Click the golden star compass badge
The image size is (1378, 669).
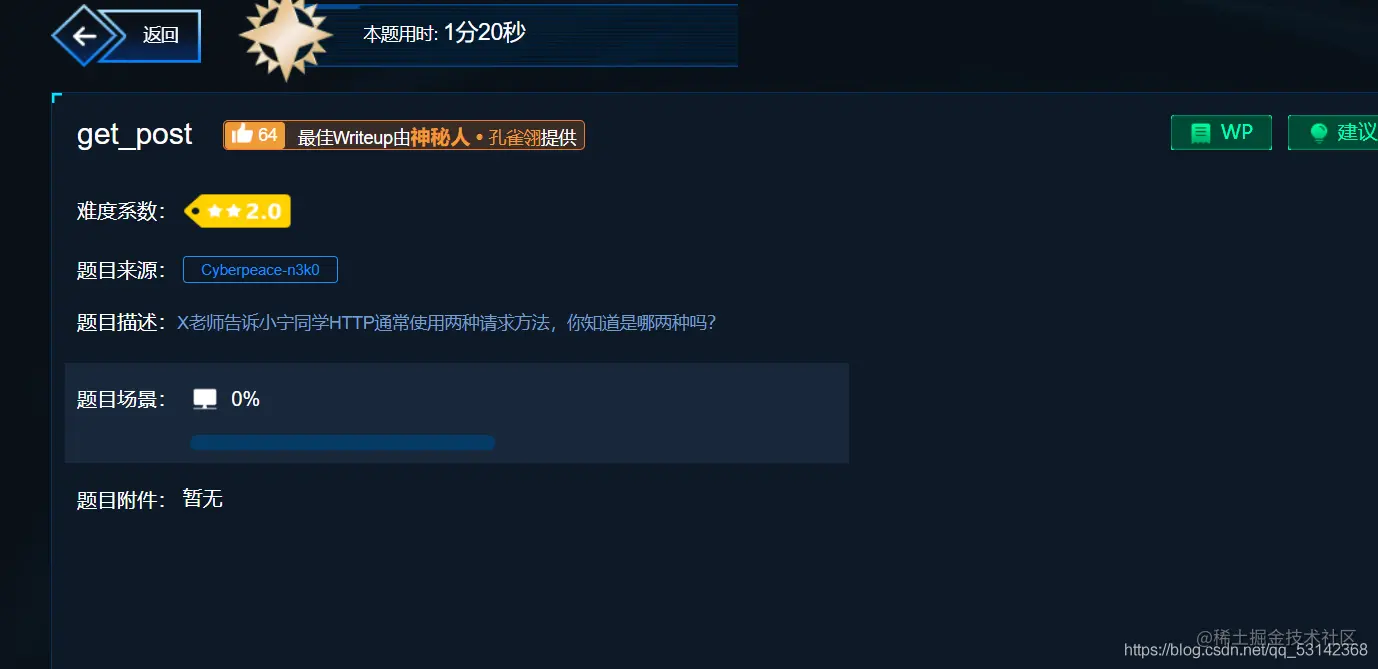pyautogui.click(x=286, y=37)
